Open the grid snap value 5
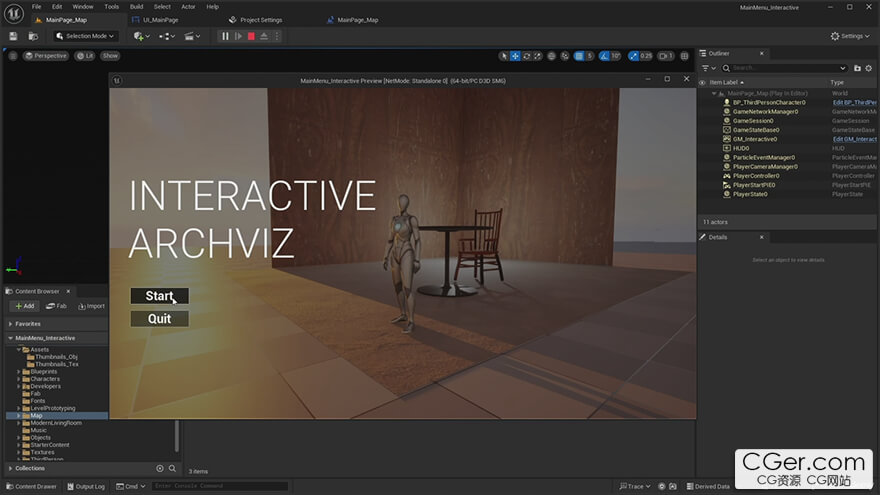 [x=590, y=56]
